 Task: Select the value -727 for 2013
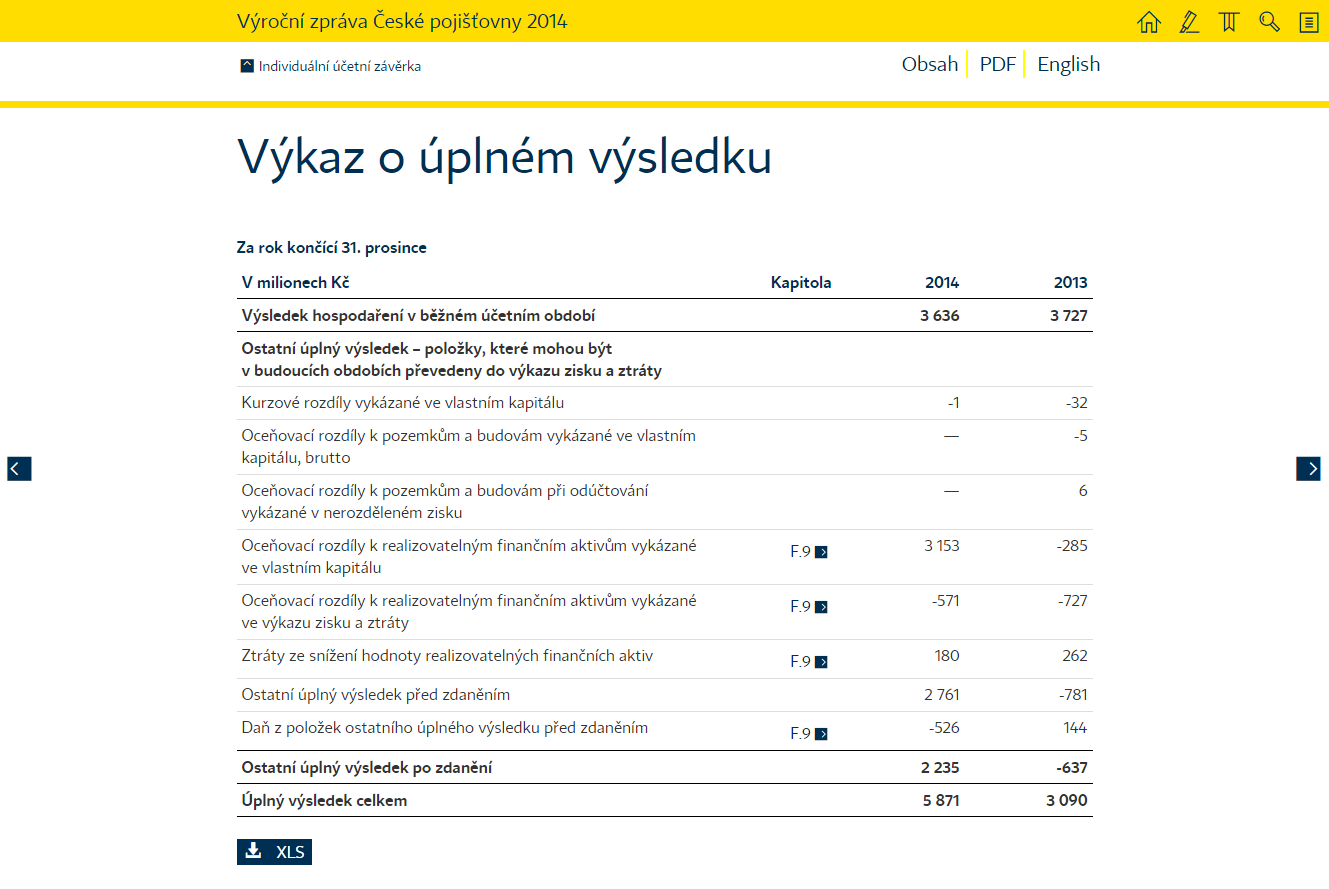coord(1072,600)
